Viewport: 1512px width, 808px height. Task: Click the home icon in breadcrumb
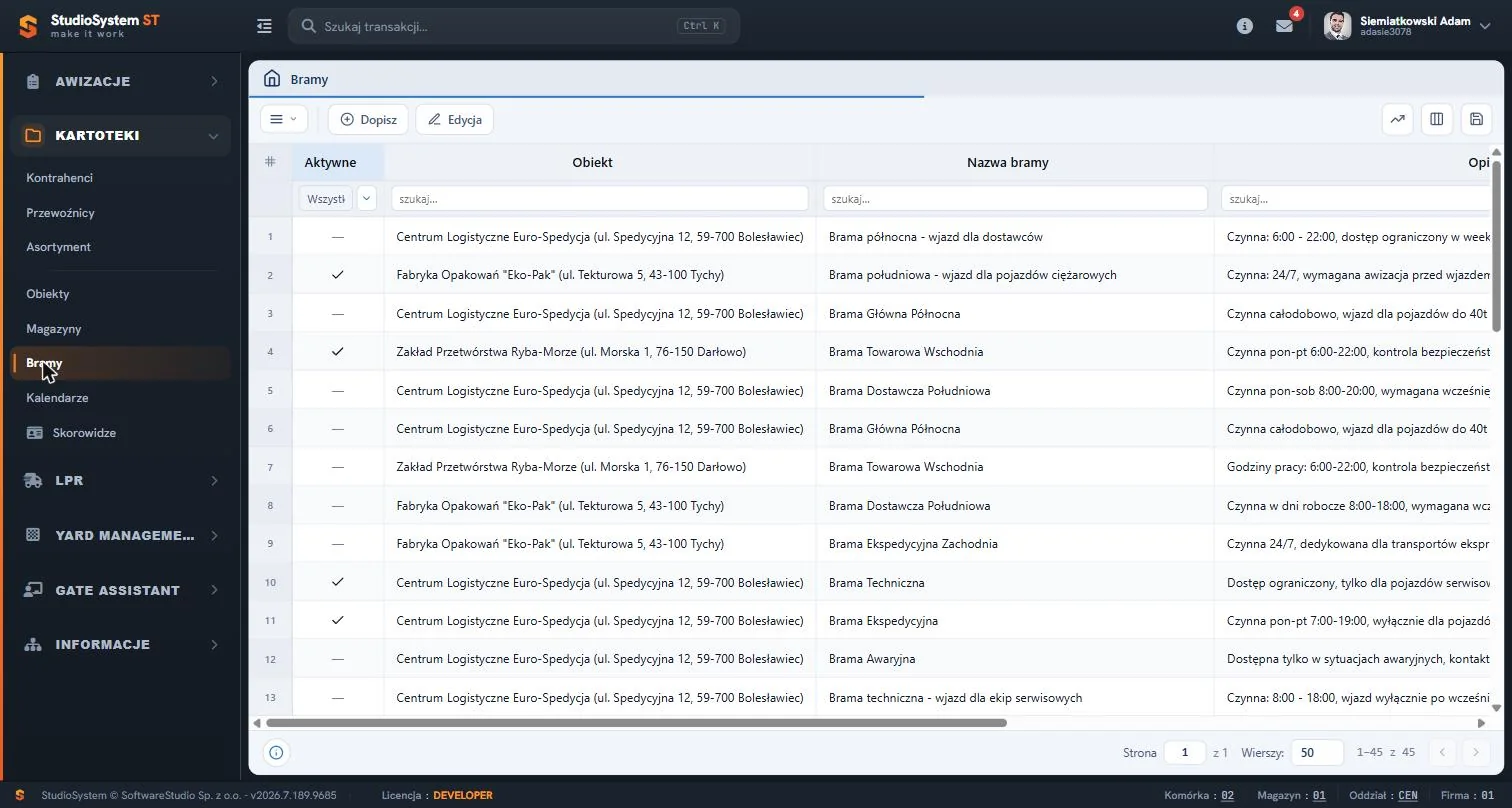[272, 78]
